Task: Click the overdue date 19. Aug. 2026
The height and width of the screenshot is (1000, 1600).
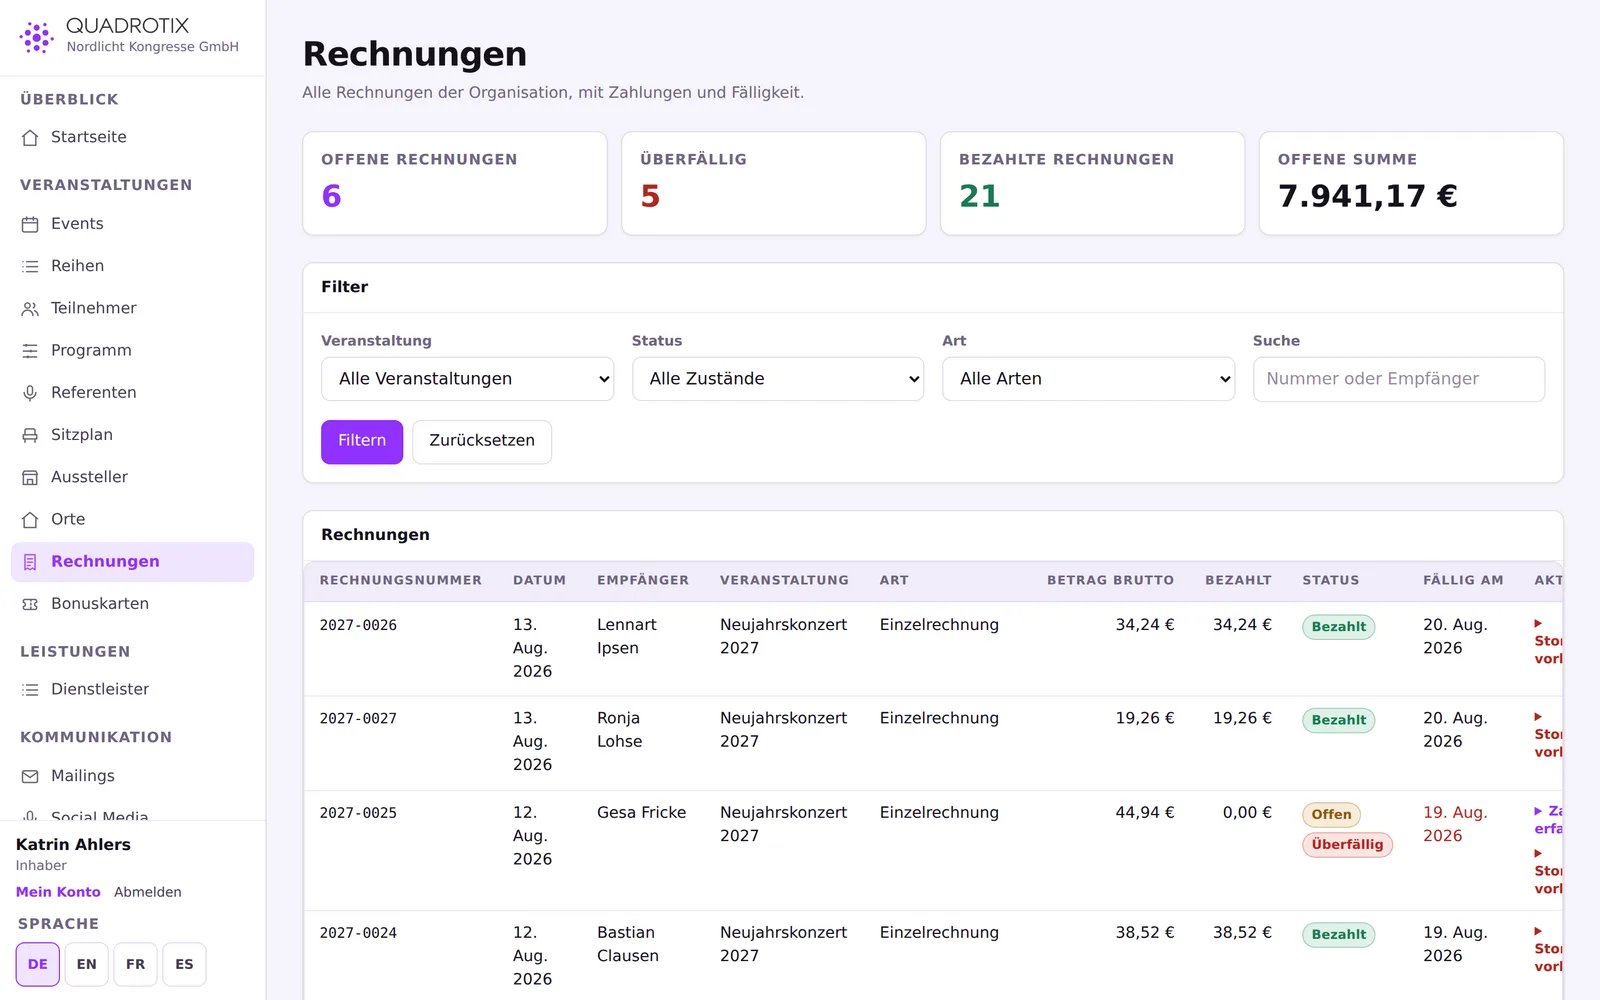Action: pyautogui.click(x=1455, y=824)
